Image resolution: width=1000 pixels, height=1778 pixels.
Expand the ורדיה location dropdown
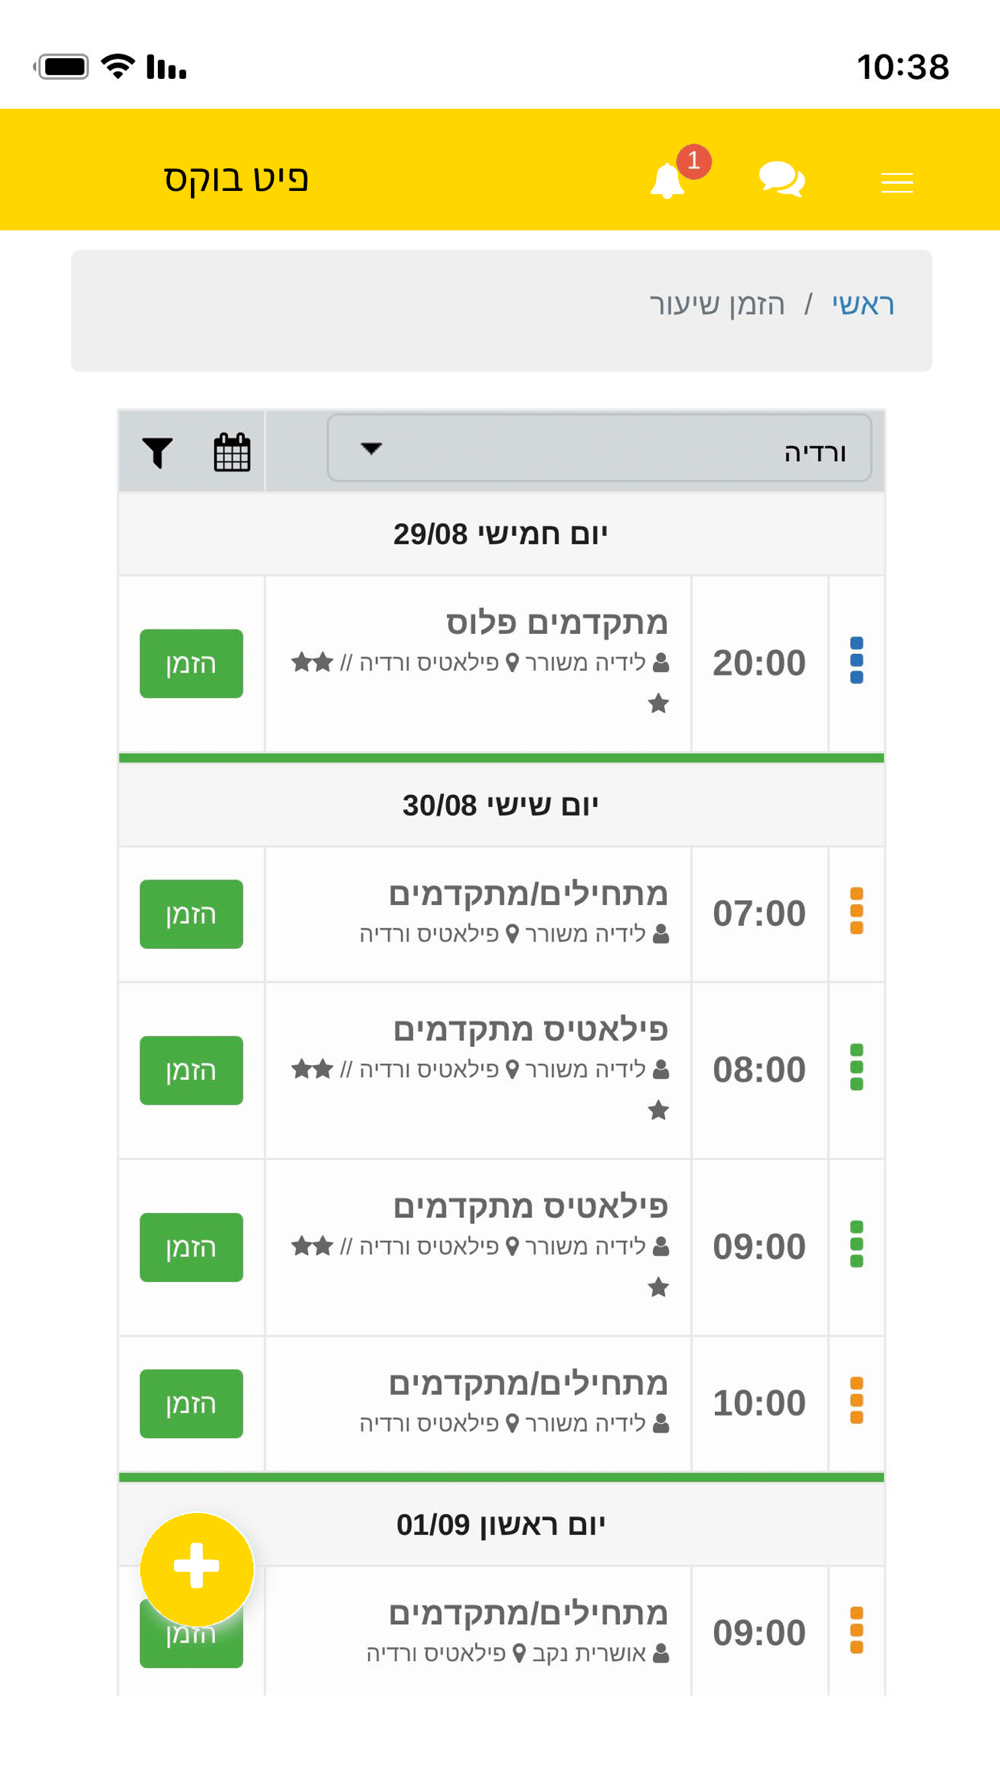coord(599,448)
